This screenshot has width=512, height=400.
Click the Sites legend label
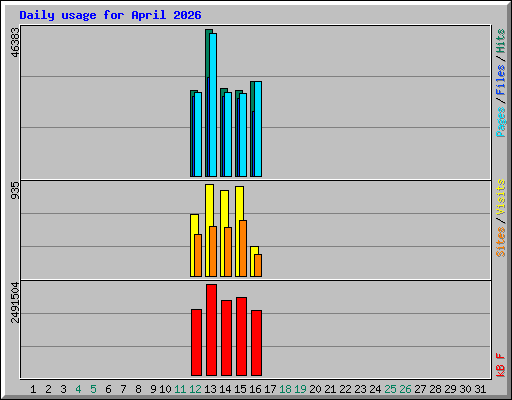click(501, 242)
